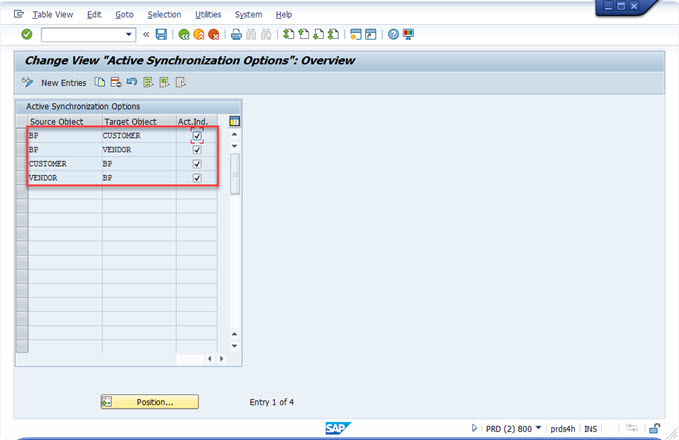This screenshot has height=440, width=679.
Task: Click the Deselect All icon
Action: (x=181, y=82)
